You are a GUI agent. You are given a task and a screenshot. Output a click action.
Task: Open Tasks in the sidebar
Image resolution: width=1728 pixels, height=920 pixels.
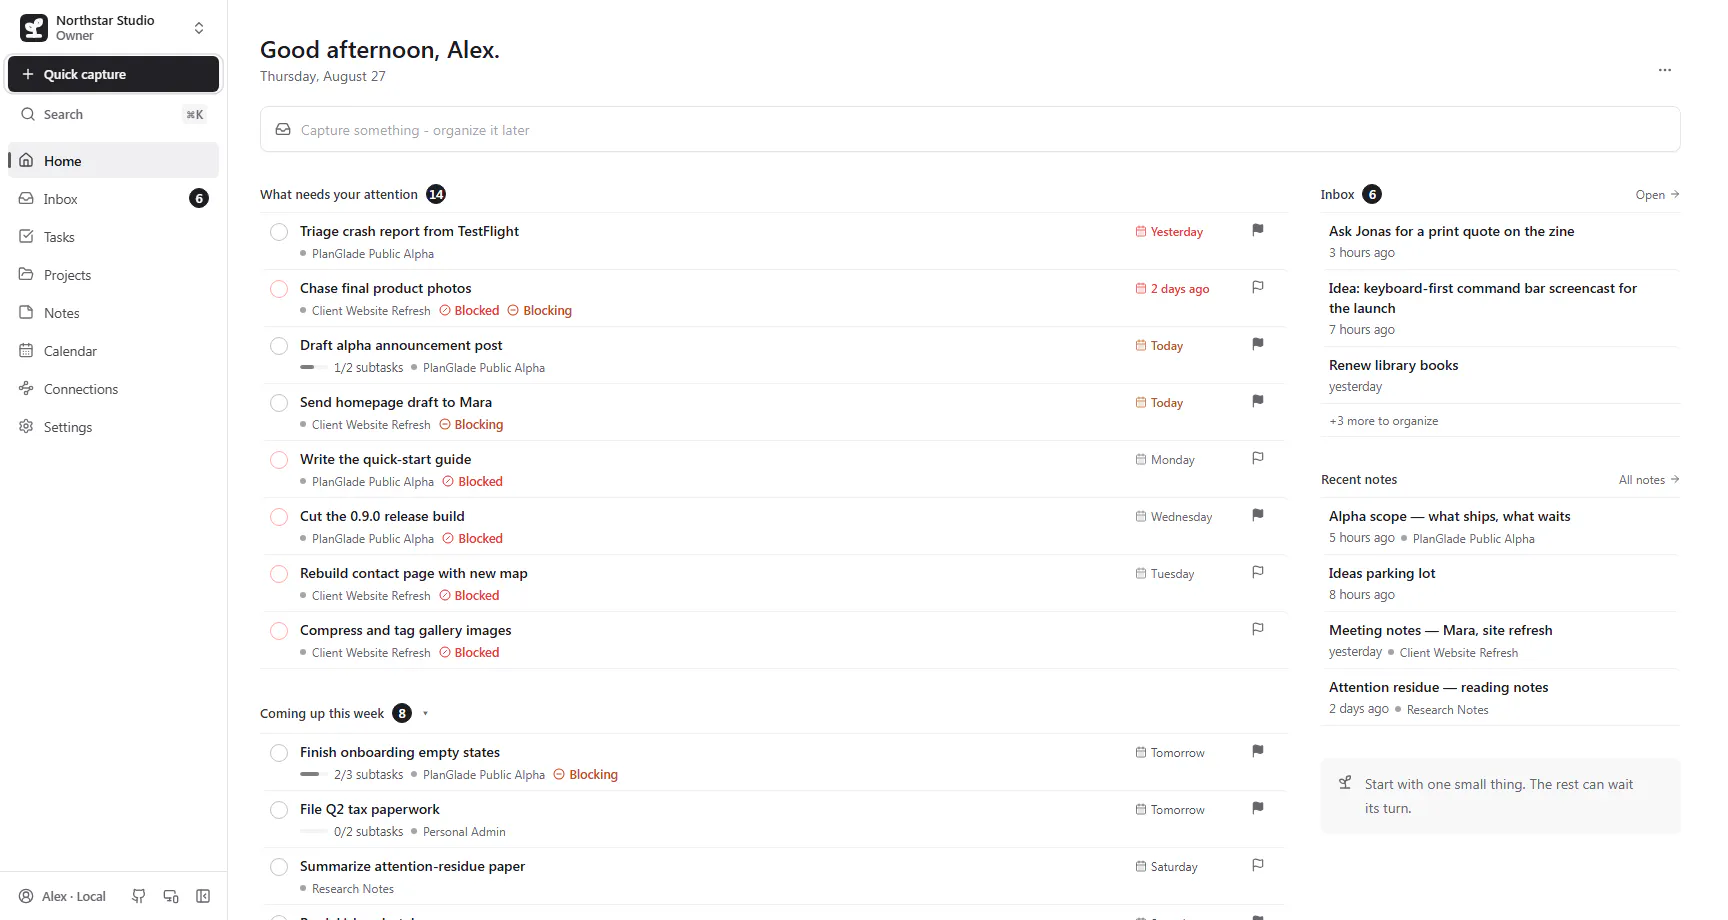[113, 236]
